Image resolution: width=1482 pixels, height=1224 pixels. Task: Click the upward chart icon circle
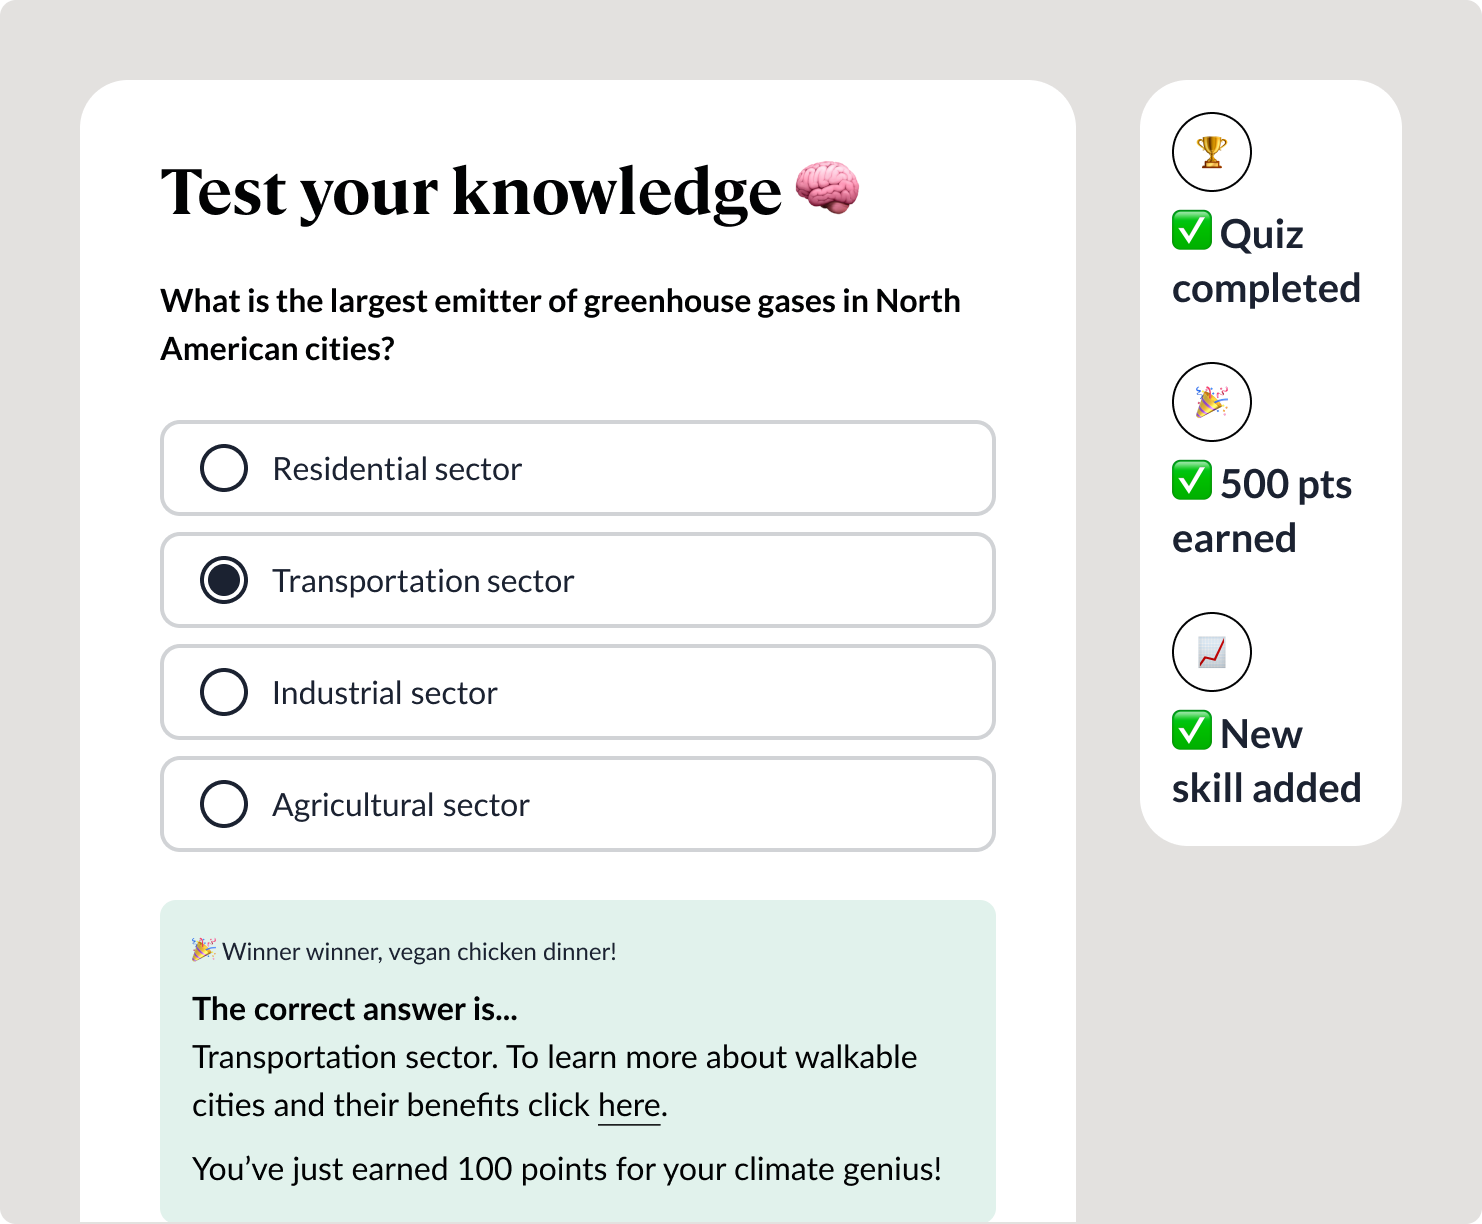click(1211, 652)
